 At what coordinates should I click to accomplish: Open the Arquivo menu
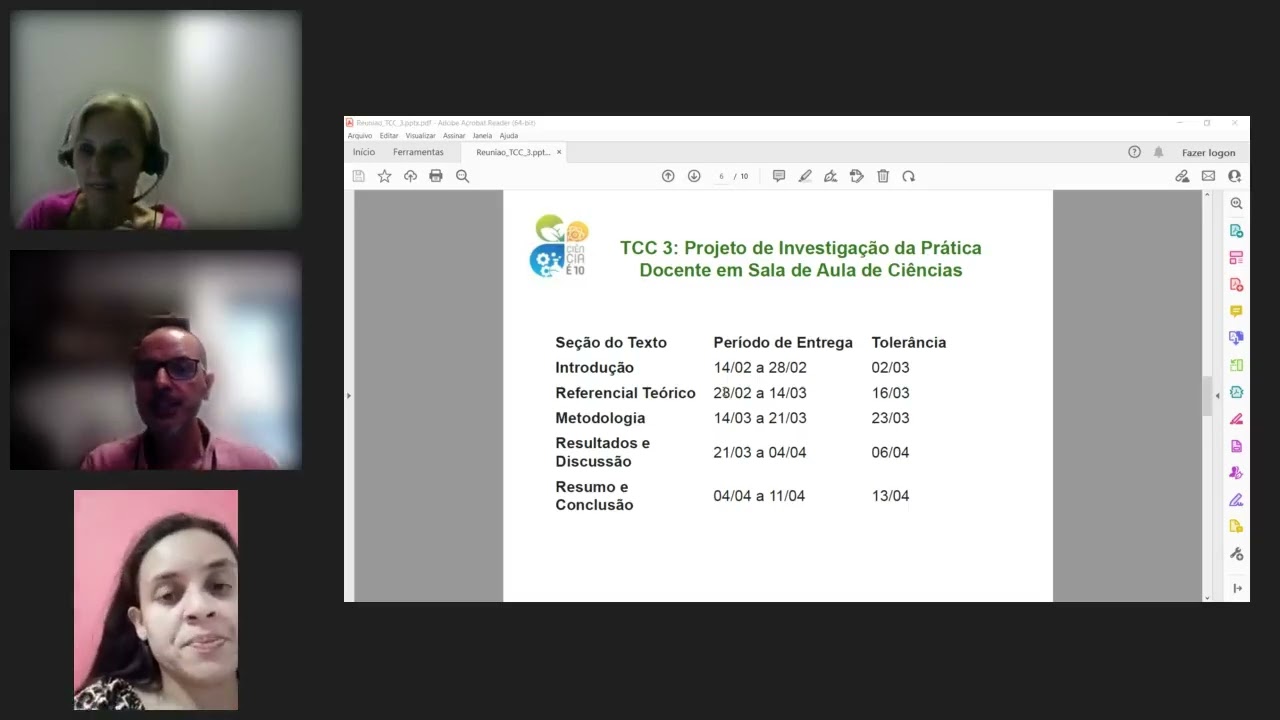click(x=359, y=135)
